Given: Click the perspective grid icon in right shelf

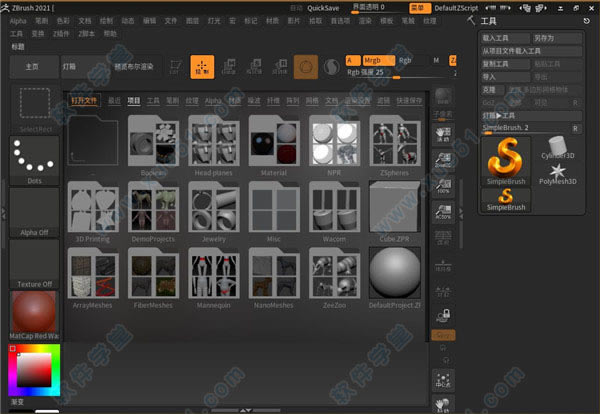Looking at the screenshot, I should click(x=443, y=238).
